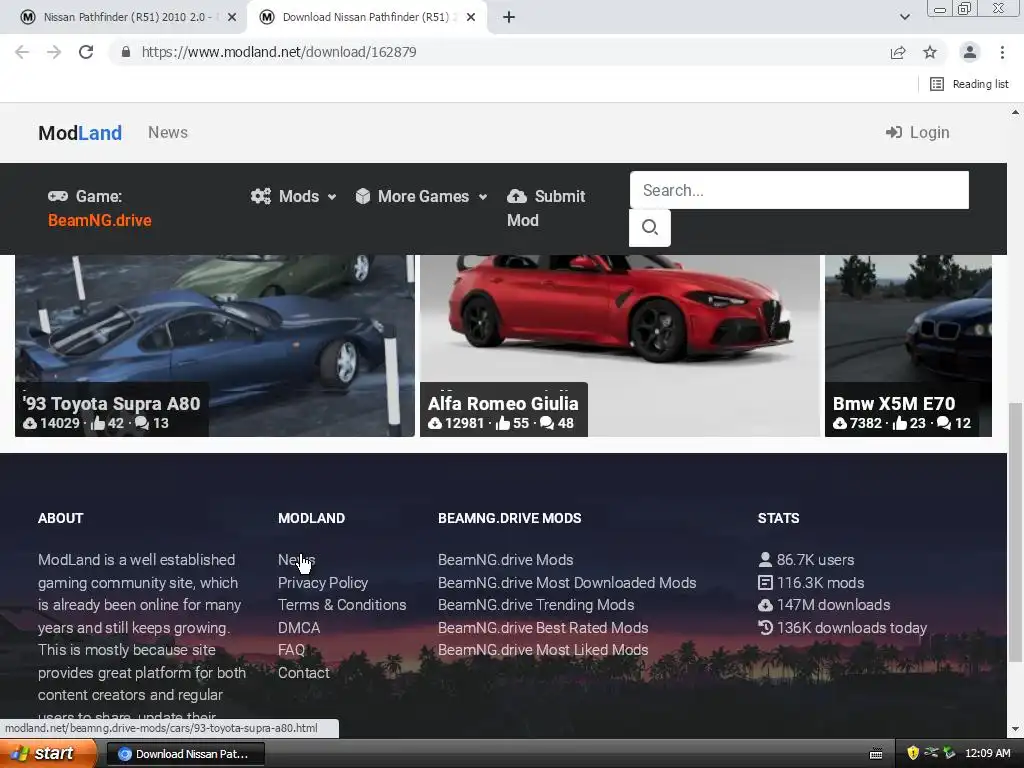Open the DMCA footer link

pyautogui.click(x=298, y=628)
